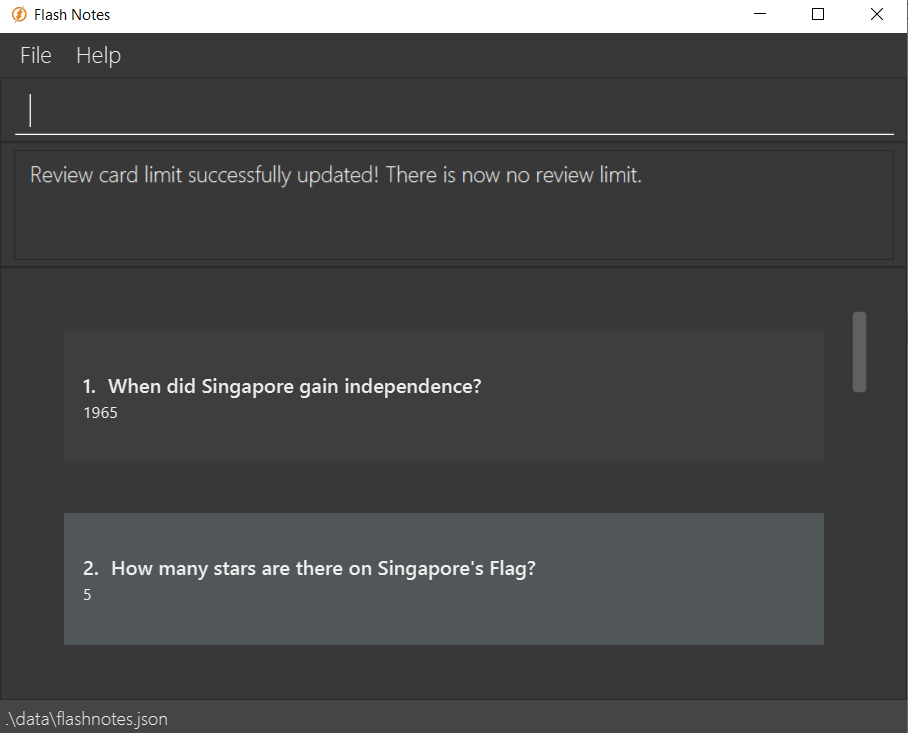Image resolution: width=908 pixels, height=733 pixels.
Task: Click the Flash Notes window title text
Action: click(x=72, y=15)
